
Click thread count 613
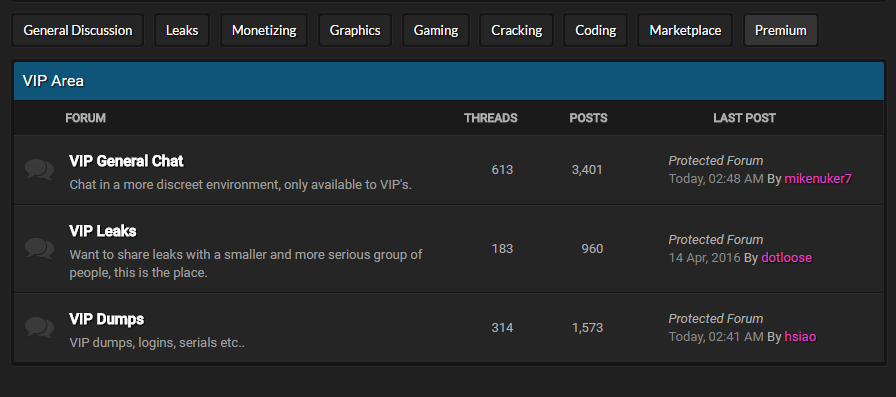pyautogui.click(x=502, y=170)
